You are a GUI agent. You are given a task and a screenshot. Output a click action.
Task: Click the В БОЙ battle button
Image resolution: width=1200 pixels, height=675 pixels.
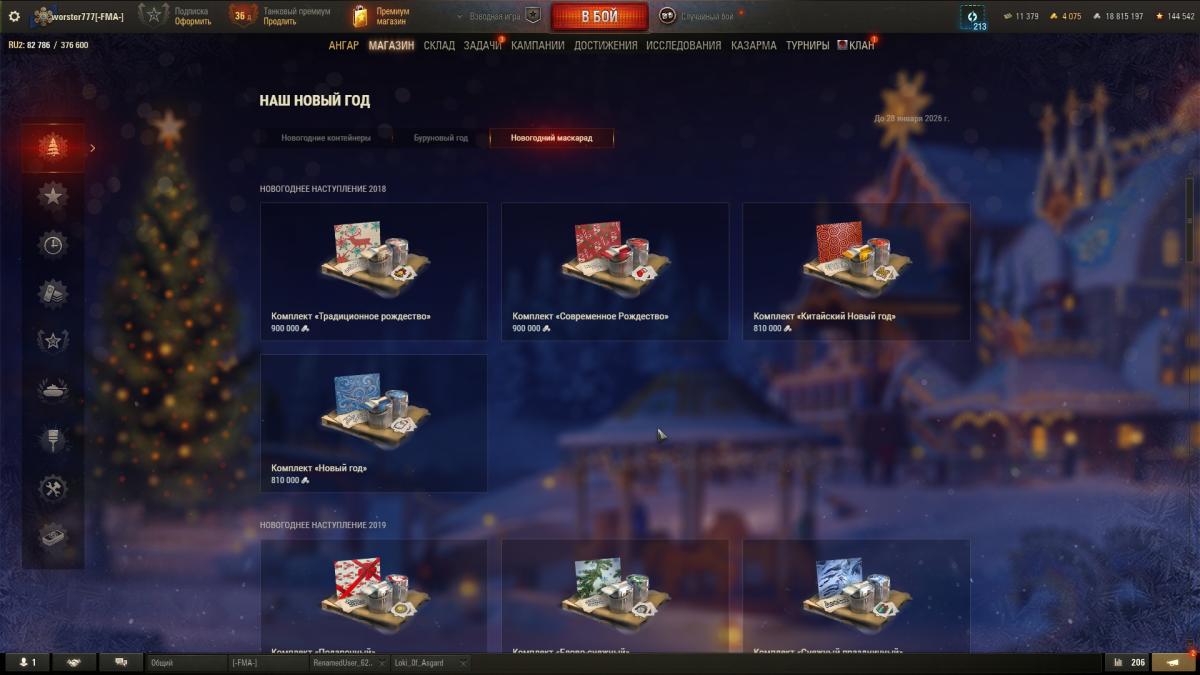[599, 17]
